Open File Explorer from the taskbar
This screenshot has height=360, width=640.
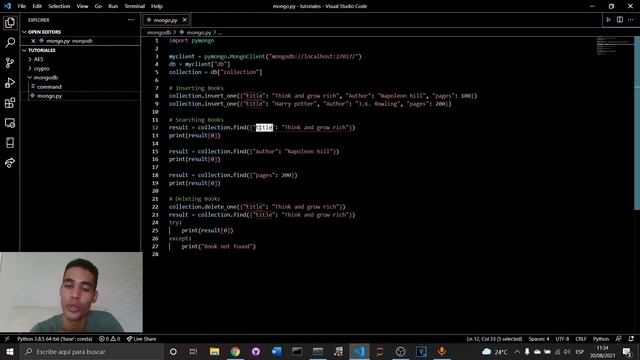click(214, 351)
